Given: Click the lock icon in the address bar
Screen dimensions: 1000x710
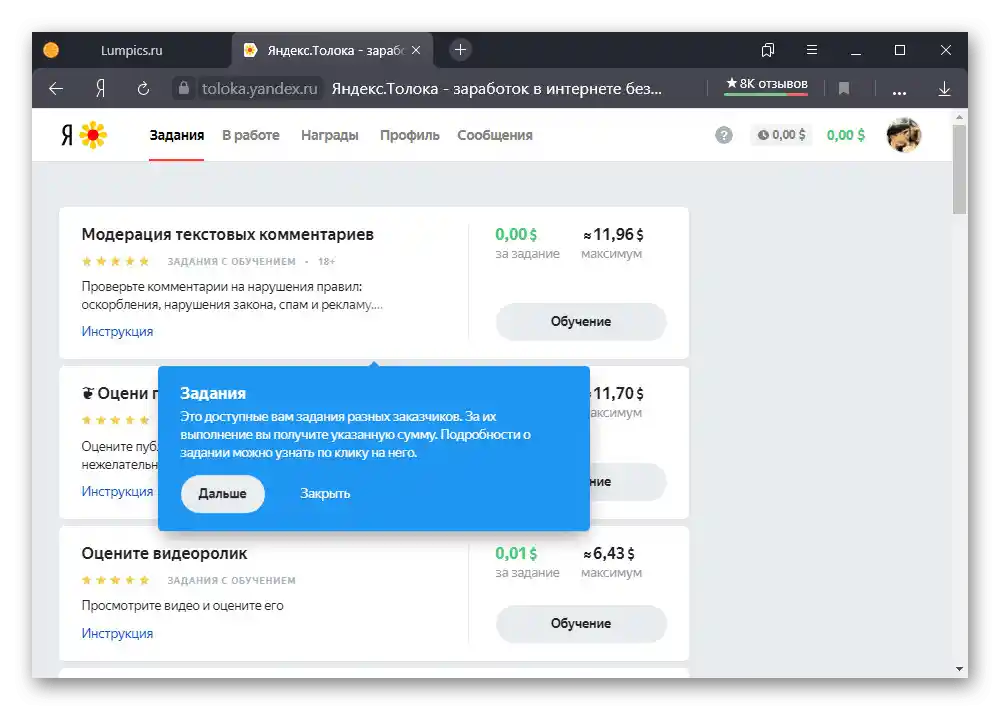Looking at the screenshot, I should (184, 88).
